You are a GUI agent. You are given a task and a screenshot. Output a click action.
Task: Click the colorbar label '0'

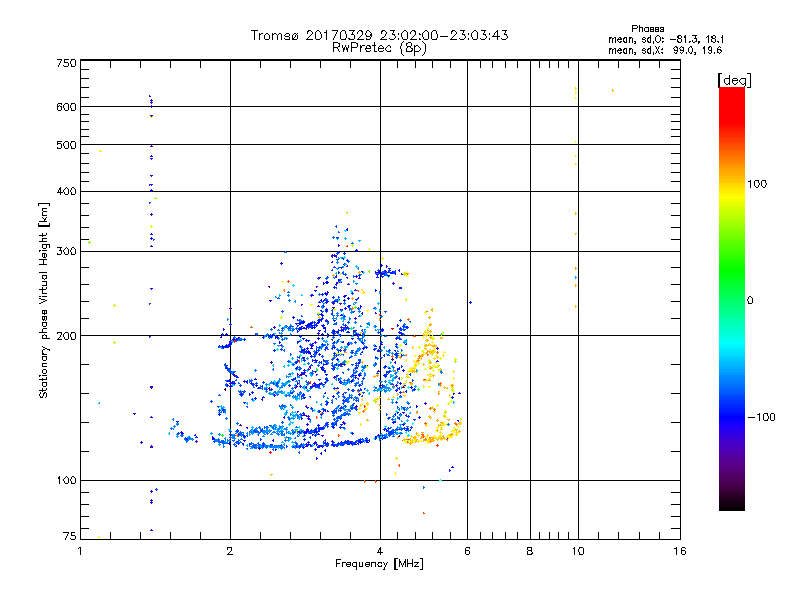click(750, 301)
